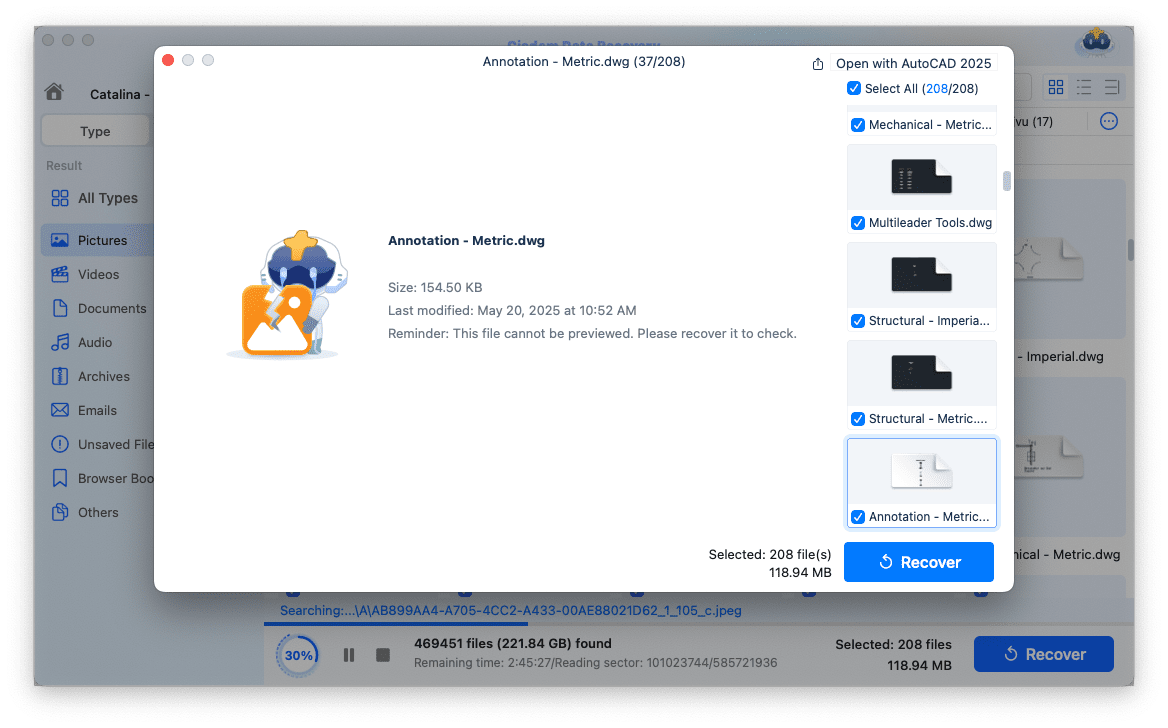The width and height of the screenshot is (1168, 728).
Task: Click the share icon in preview header
Action: coord(817,61)
